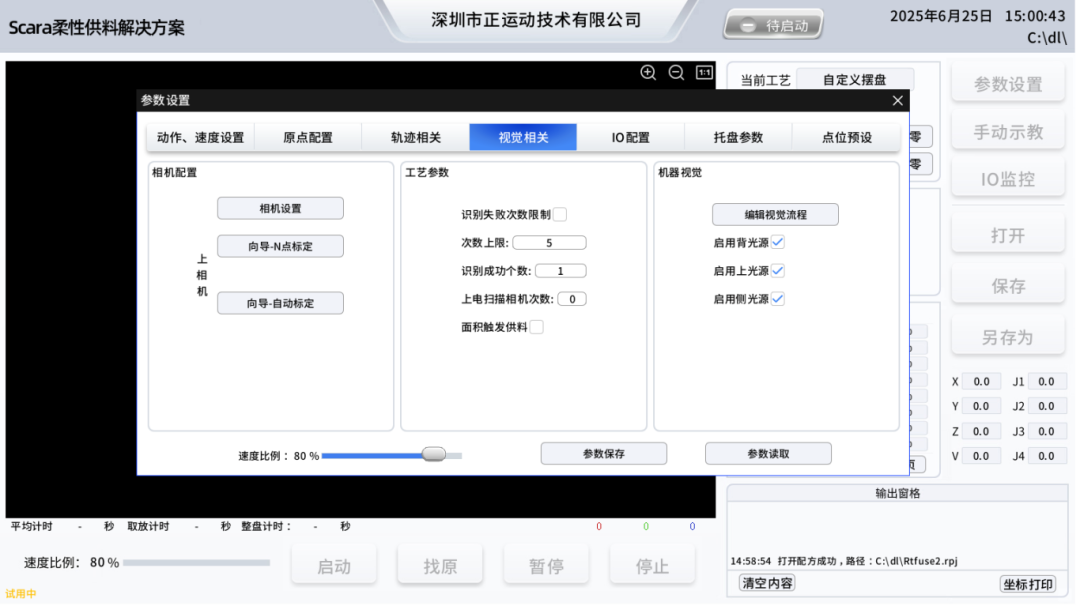
Task: Disable the 启用背光源 checkbox
Action: 778,241
